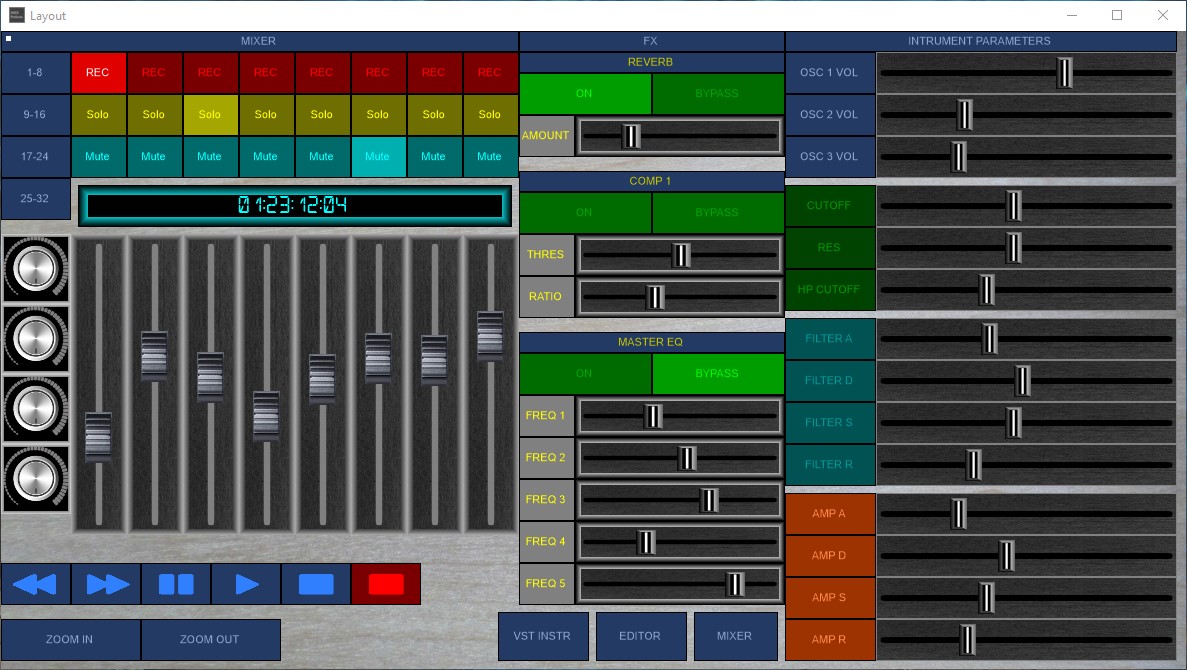Turn MASTER EQ ON
This screenshot has width=1187, height=670.
coord(584,373)
